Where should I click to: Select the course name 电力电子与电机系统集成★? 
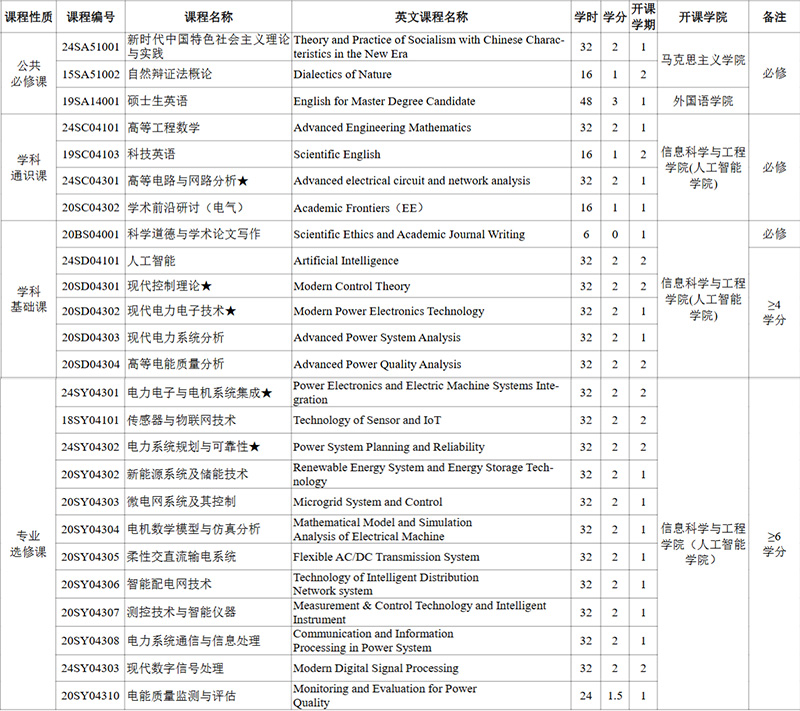pyautogui.click(x=199, y=393)
